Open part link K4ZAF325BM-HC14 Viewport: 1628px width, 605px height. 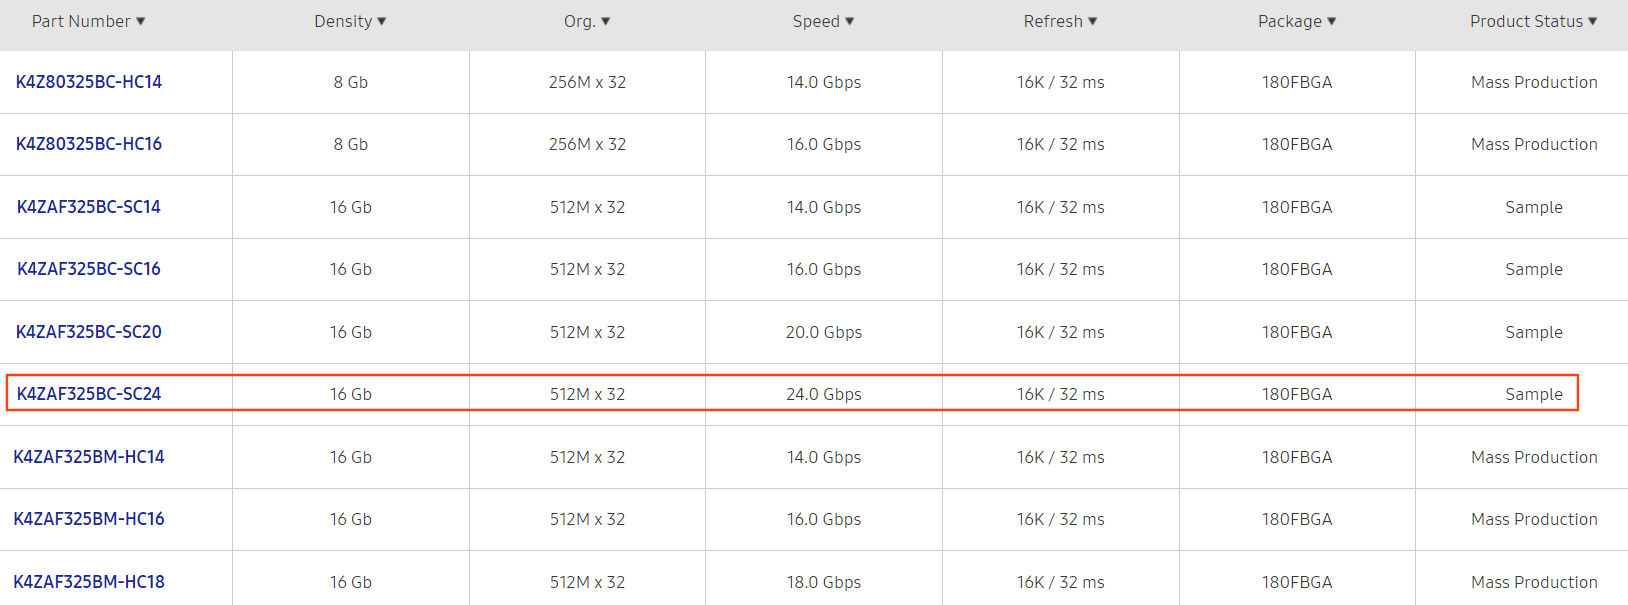[89, 457]
